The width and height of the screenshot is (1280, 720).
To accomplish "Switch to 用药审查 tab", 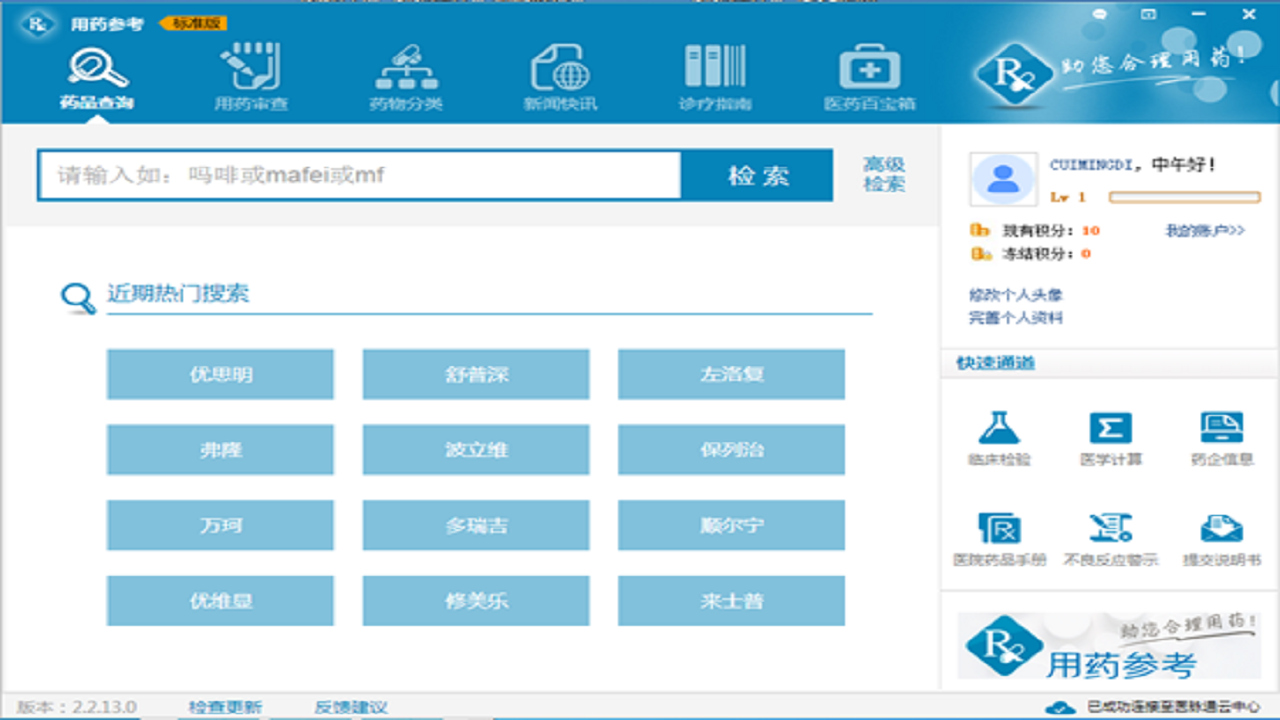I will [x=250, y=77].
